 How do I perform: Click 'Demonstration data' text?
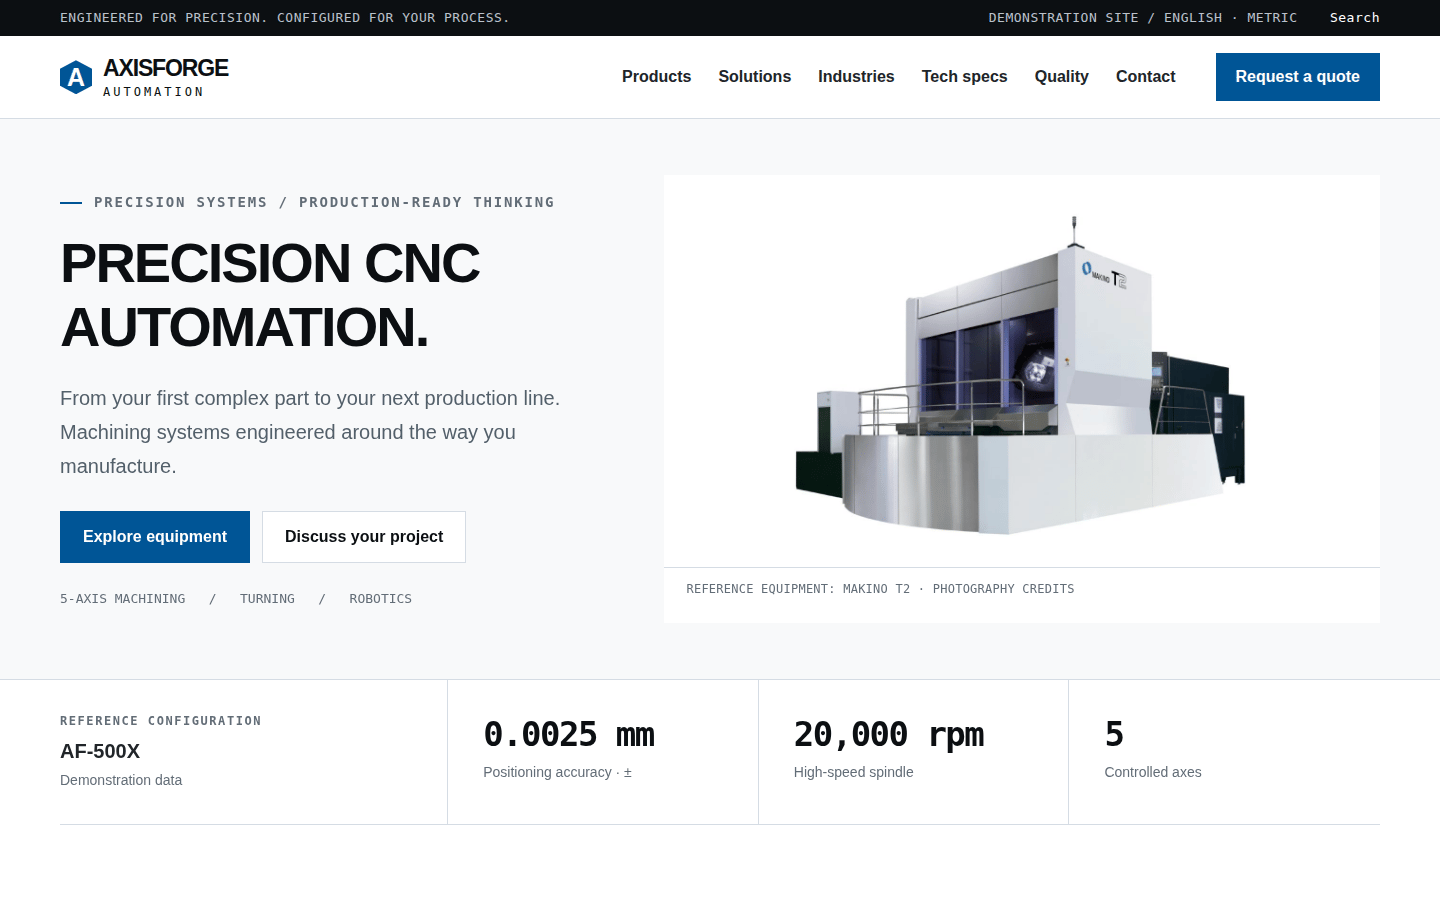point(121,780)
